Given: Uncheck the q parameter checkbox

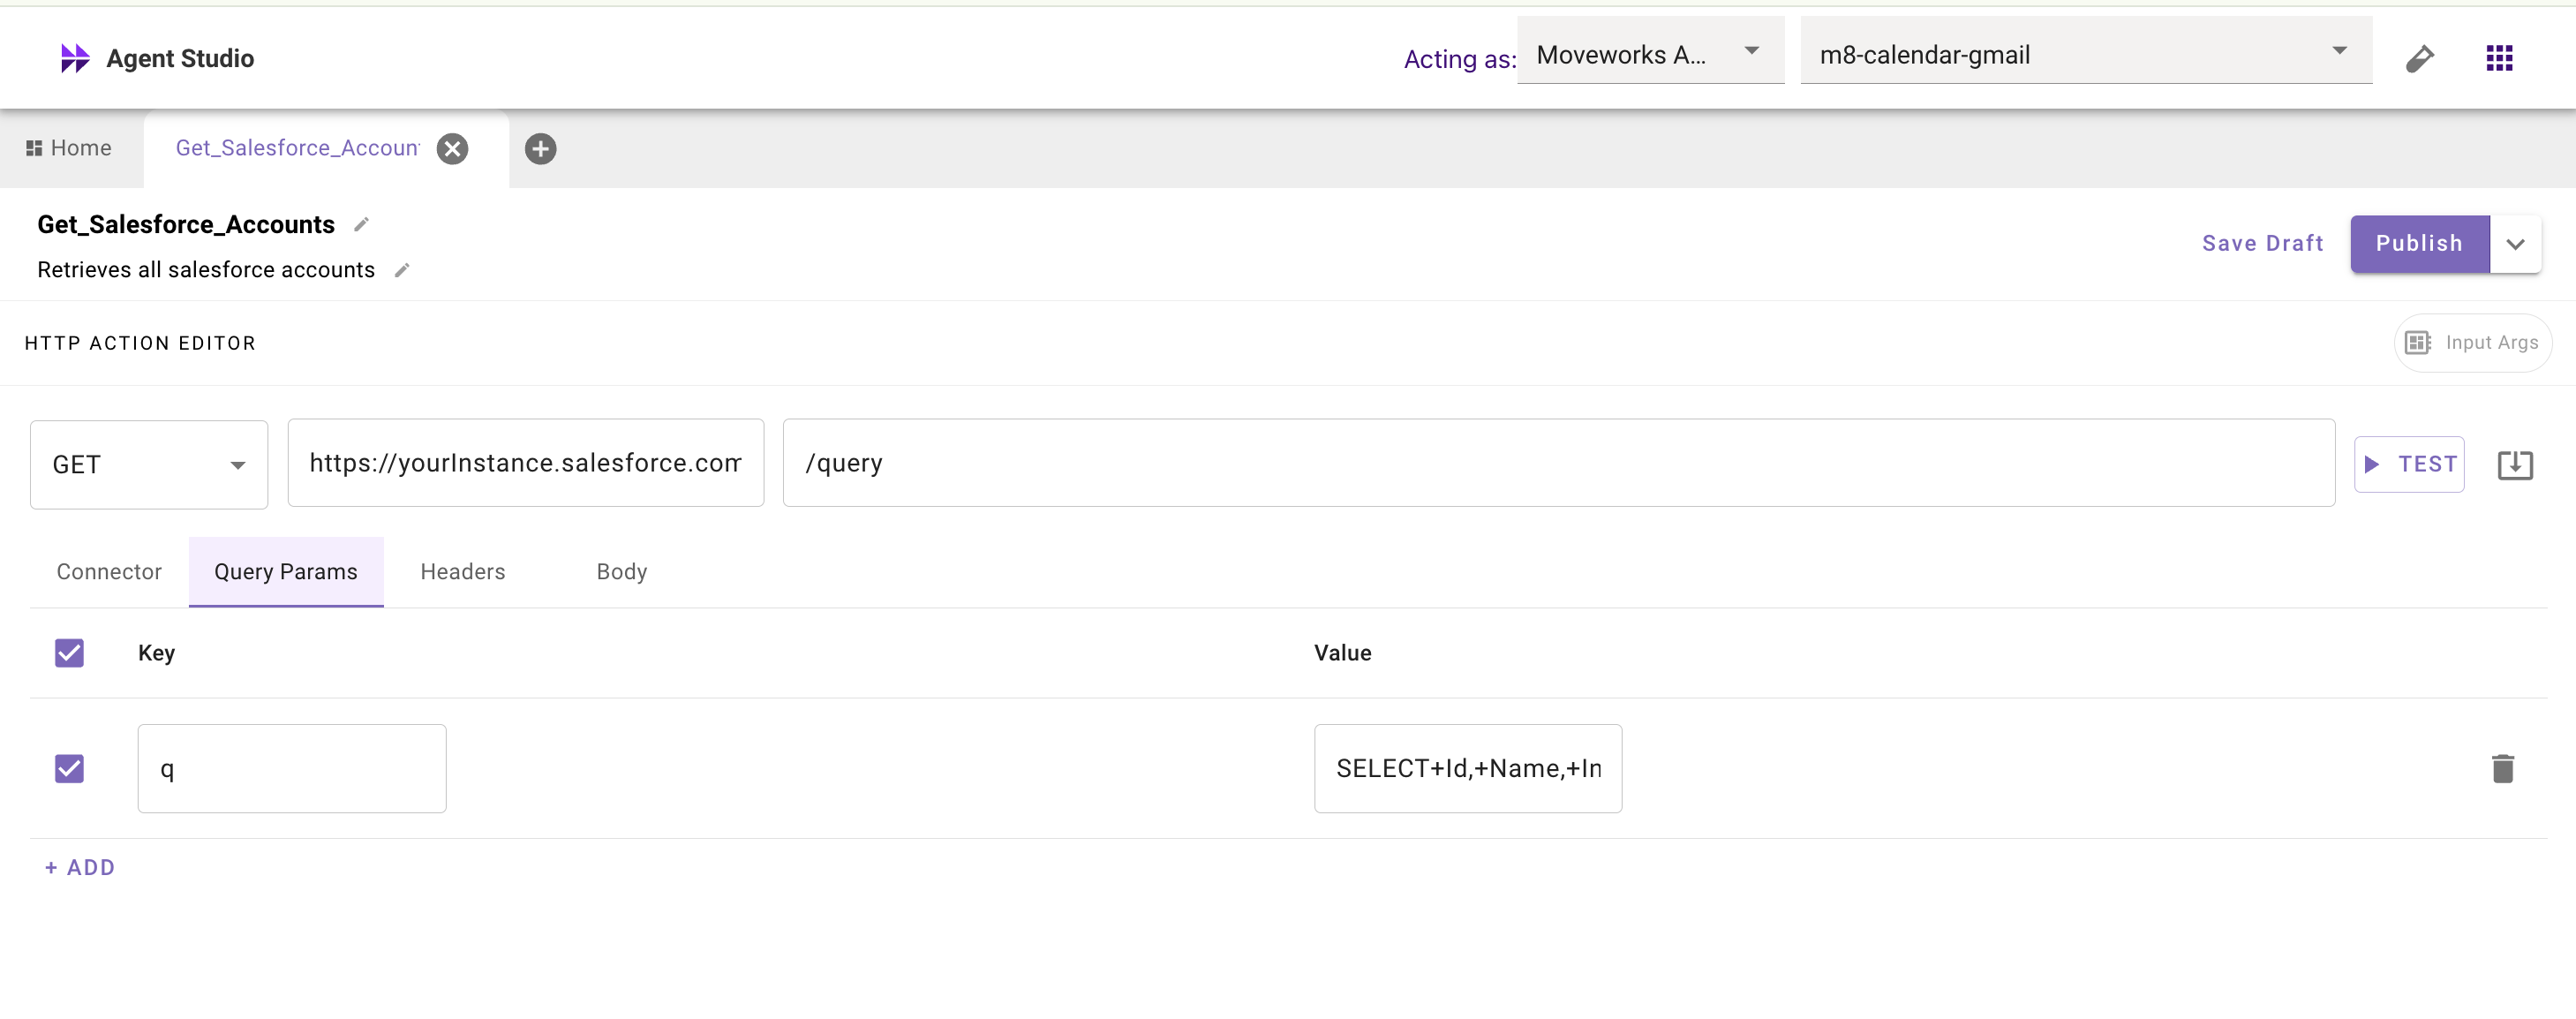Looking at the screenshot, I should (x=69, y=768).
